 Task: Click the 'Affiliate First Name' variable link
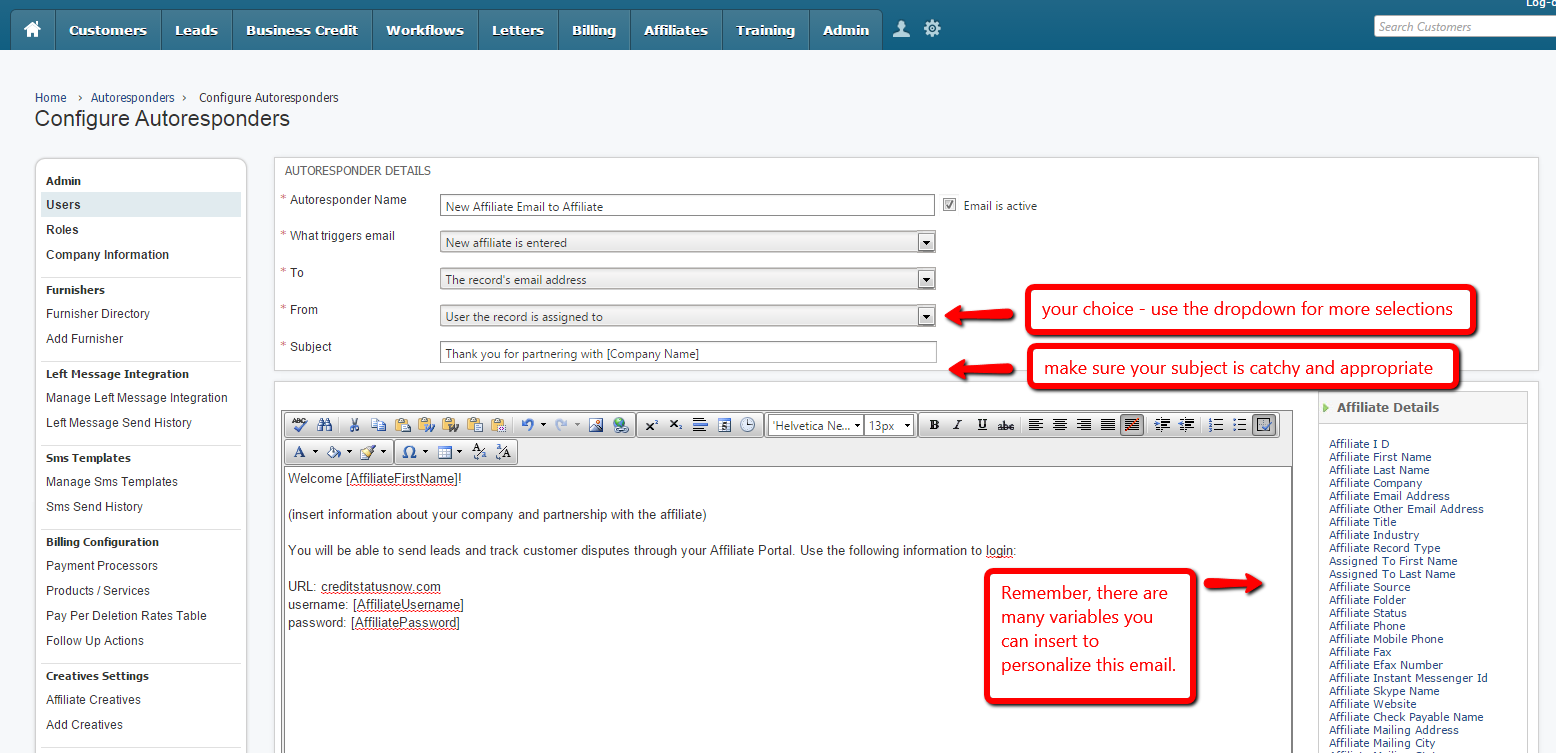click(1380, 457)
